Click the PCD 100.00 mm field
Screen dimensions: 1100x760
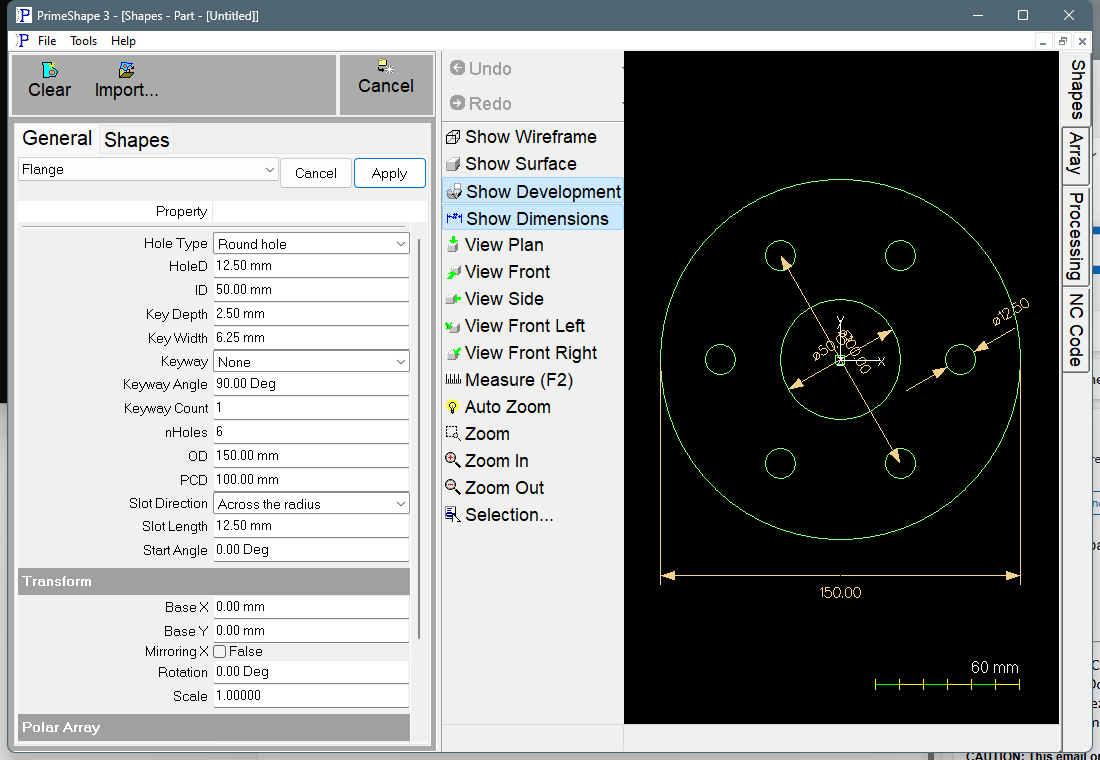tap(311, 479)
